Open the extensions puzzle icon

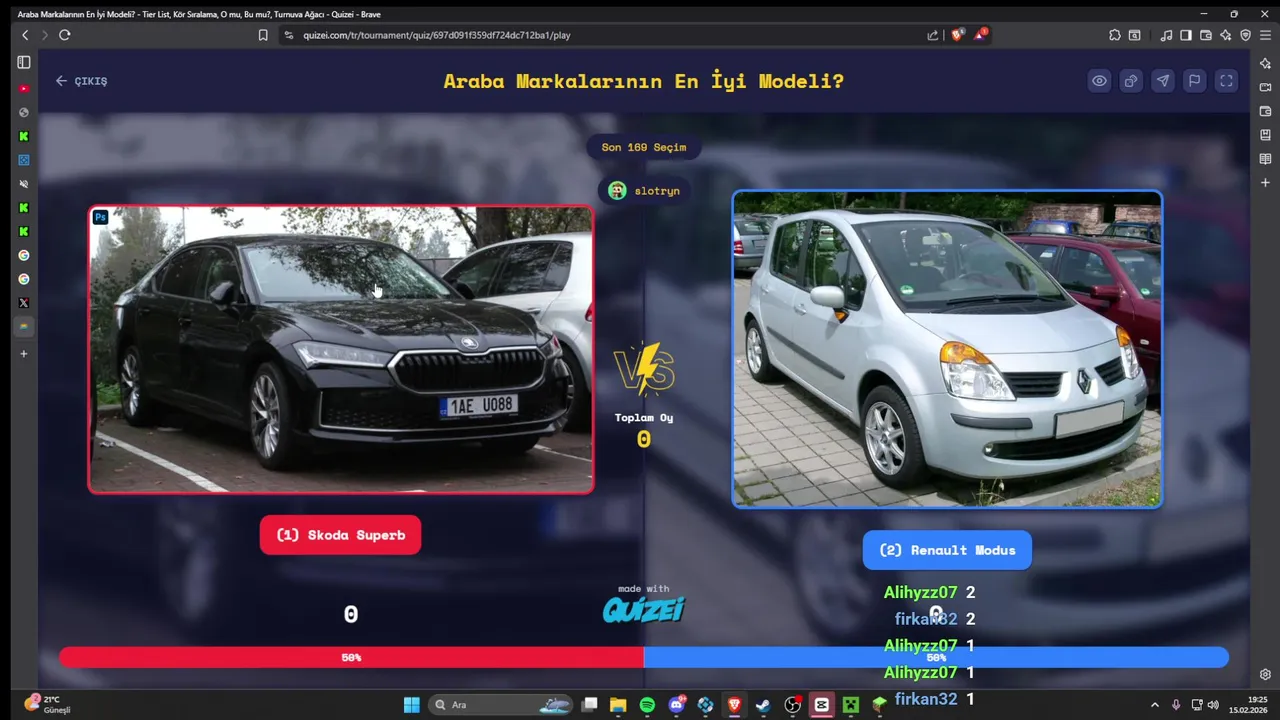(x=1115, y=35)
